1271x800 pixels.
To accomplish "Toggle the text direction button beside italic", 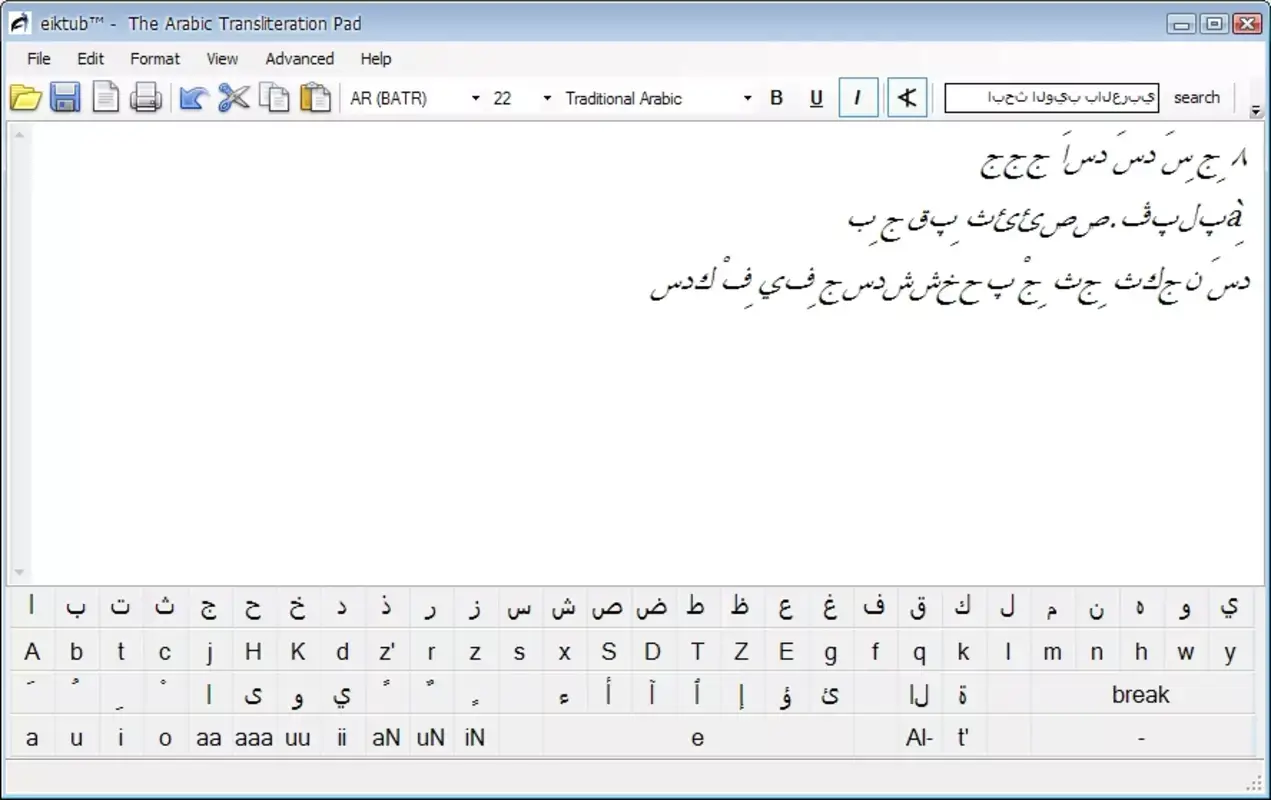I will click(x=907, y=98).
